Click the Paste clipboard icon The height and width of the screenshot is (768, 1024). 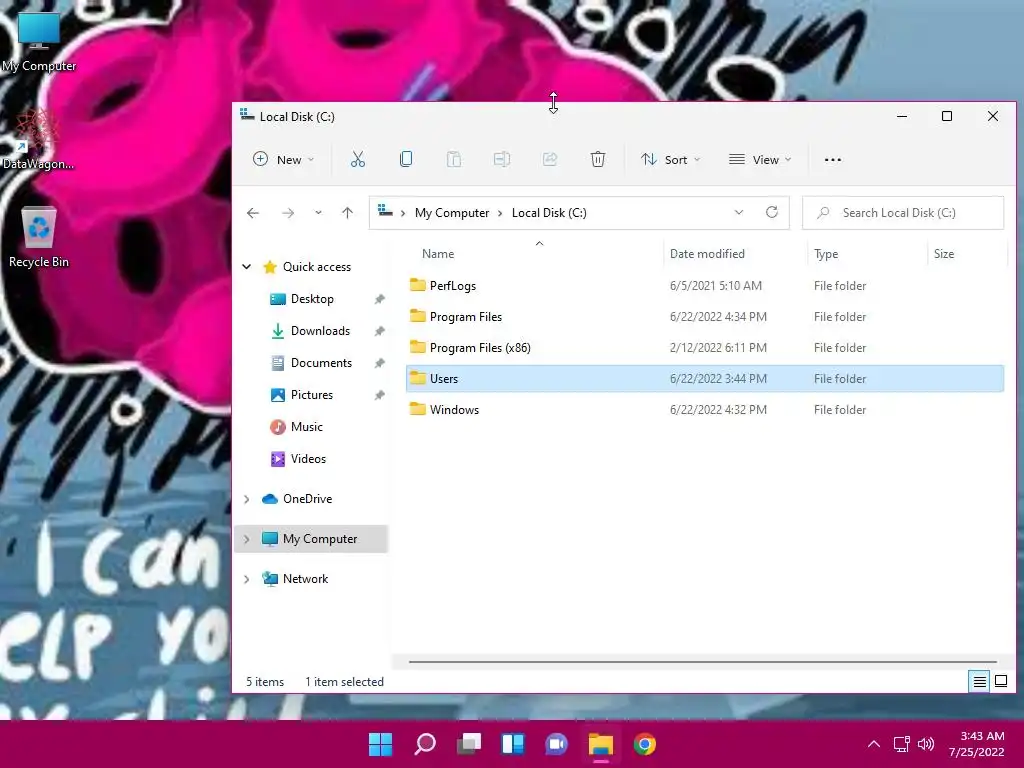click(454, 159)
